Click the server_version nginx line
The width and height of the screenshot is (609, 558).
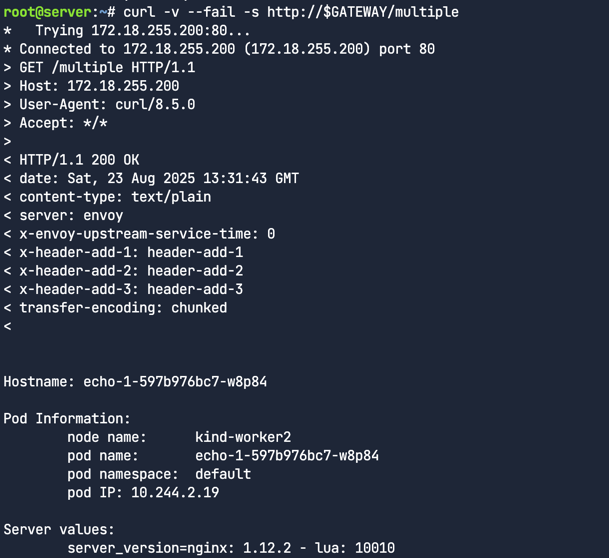(x=231, y=548)
